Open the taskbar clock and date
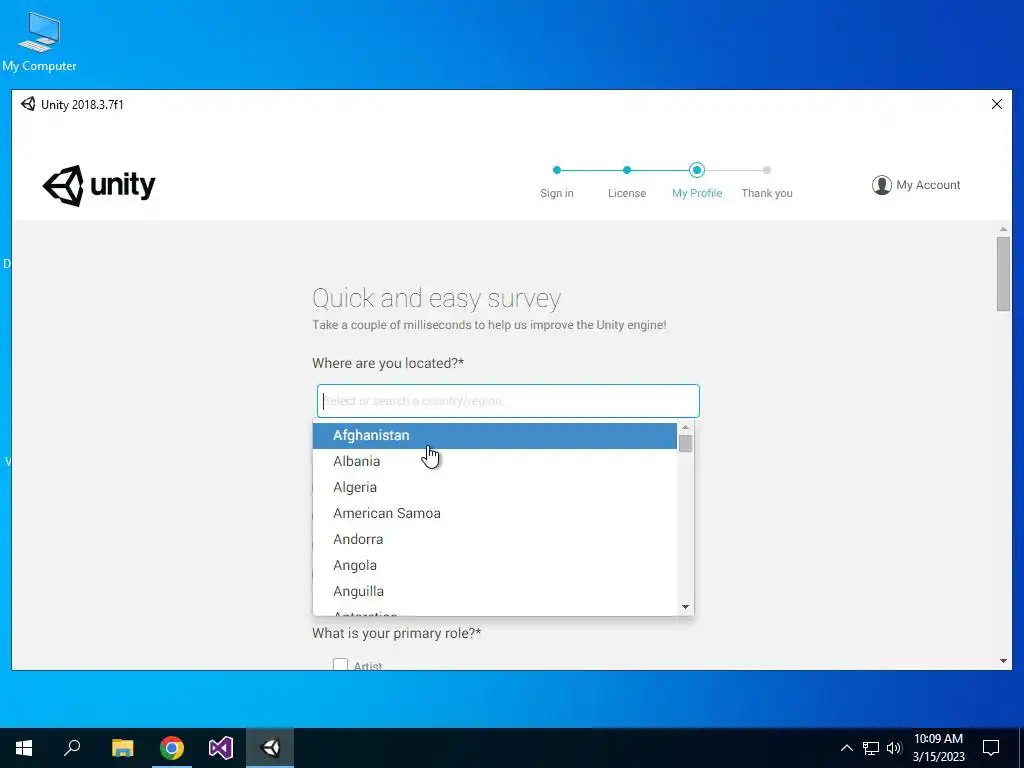 [938, 748]
